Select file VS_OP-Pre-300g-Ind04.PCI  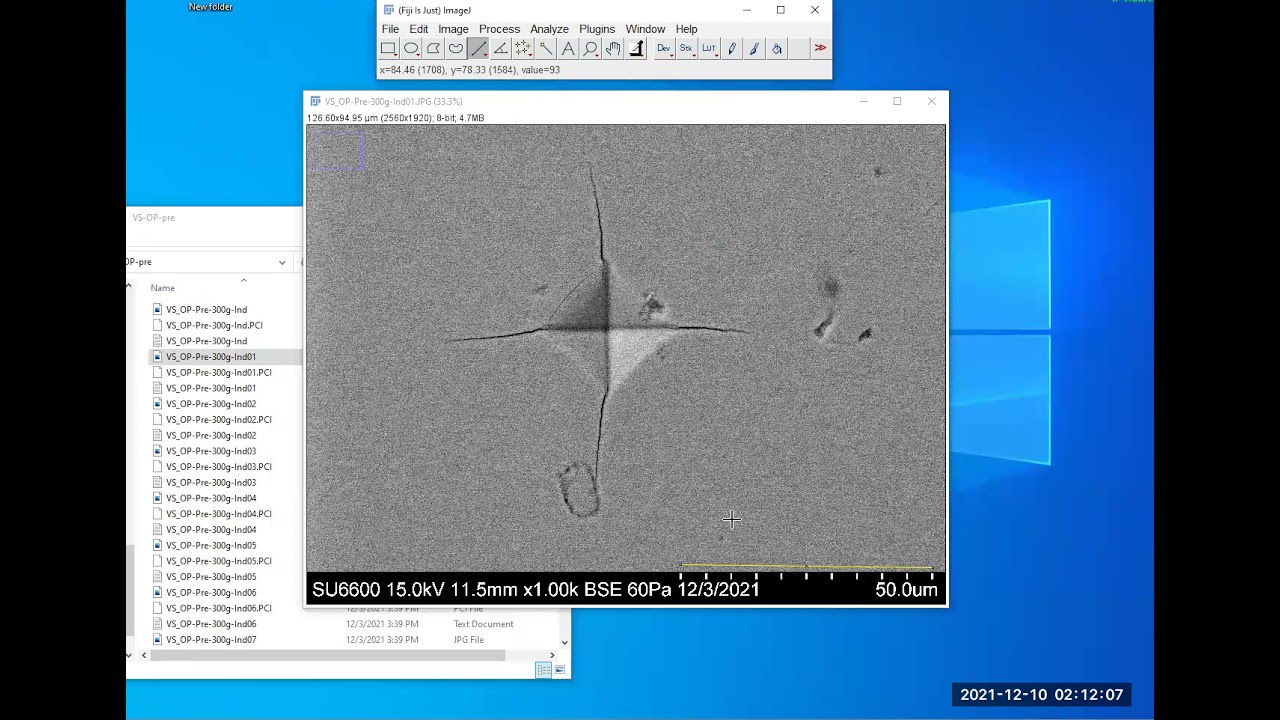pos(218,514)
